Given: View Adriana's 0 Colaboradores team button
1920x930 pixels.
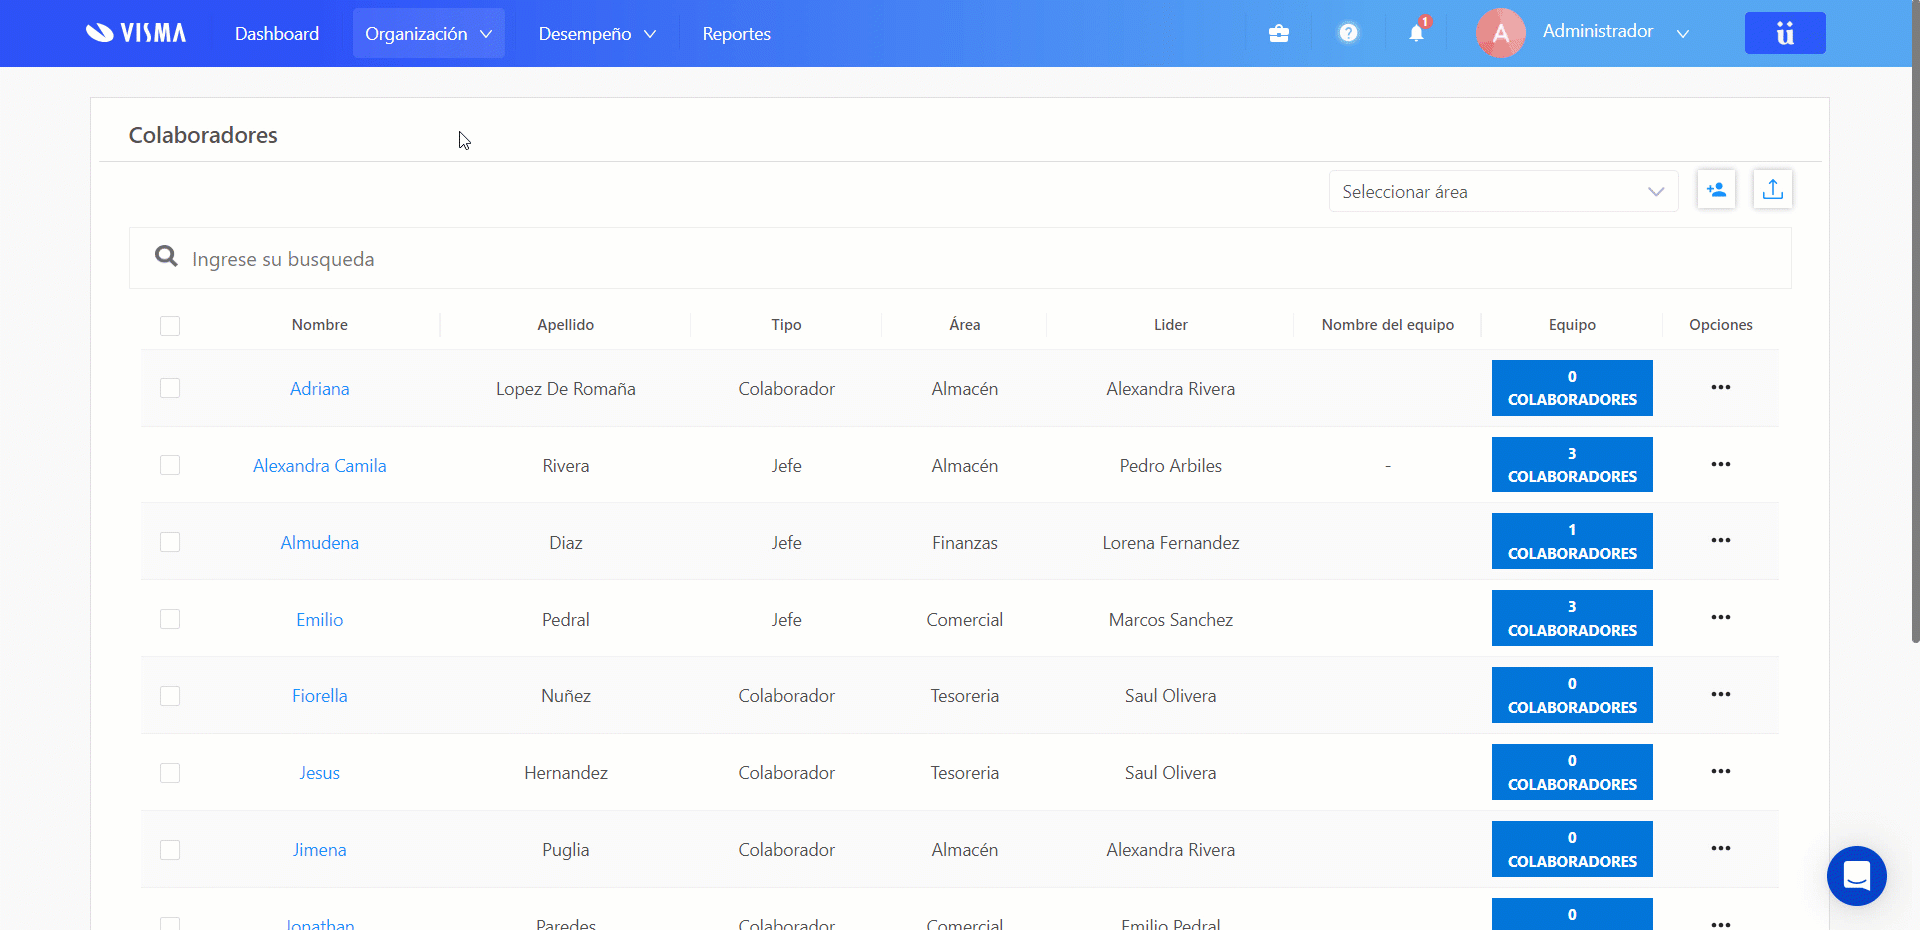Looking at the screenshot, I should point(1572,388).
